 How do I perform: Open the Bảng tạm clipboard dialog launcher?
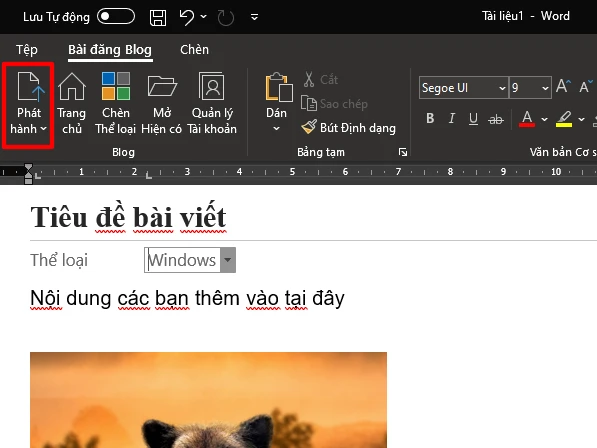402,152
